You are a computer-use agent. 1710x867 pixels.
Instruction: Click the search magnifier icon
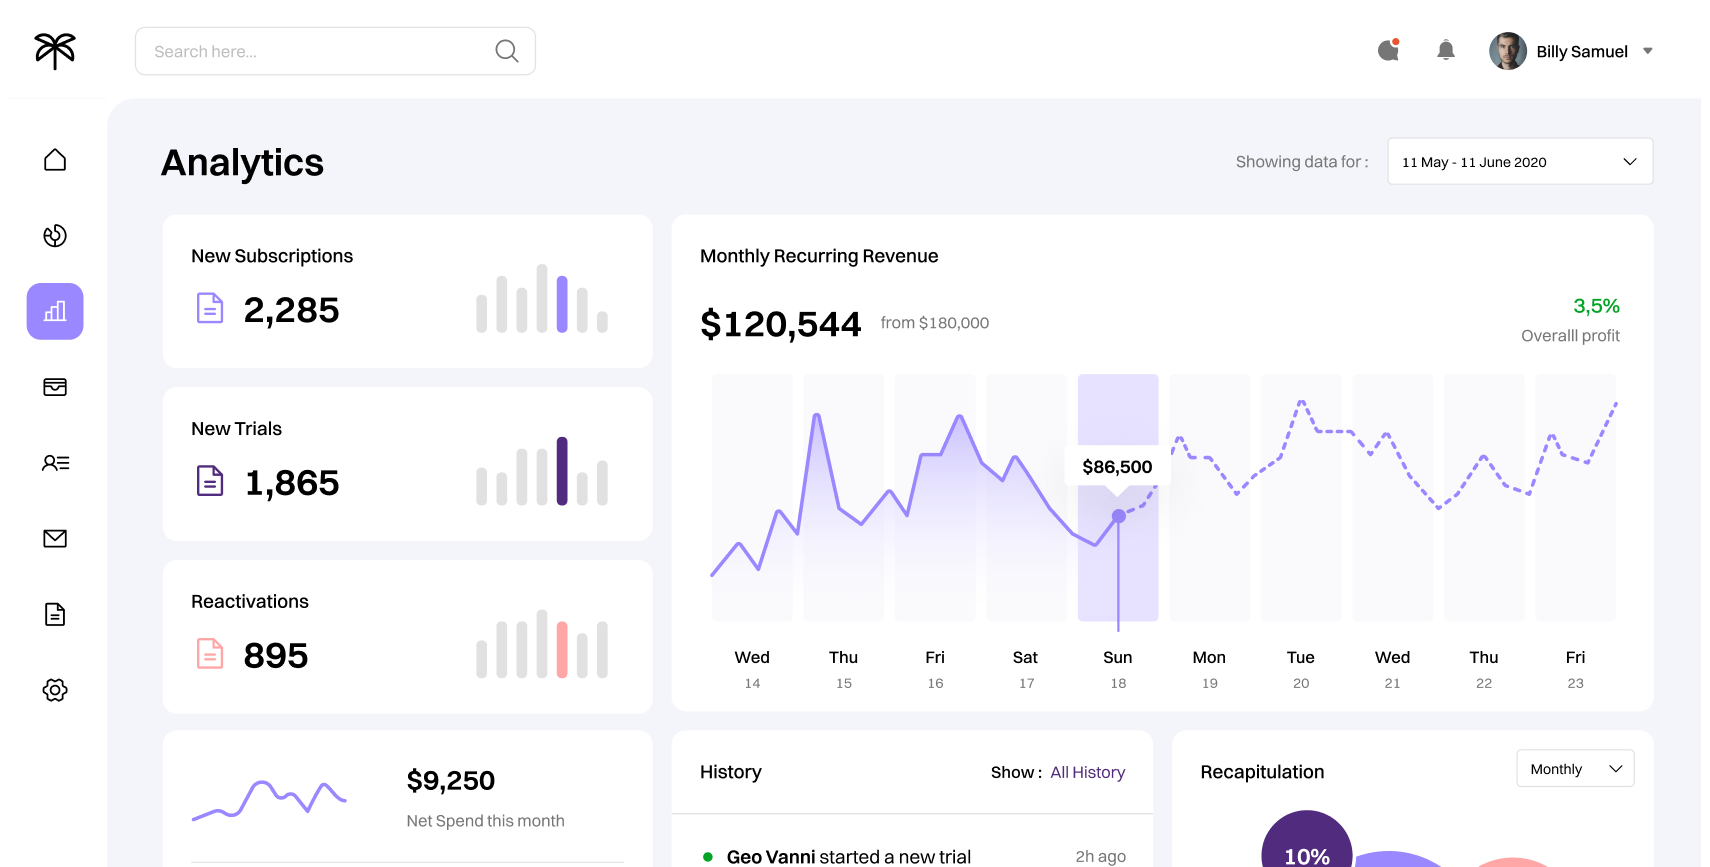pyautogui.click(x=507, y=51)
